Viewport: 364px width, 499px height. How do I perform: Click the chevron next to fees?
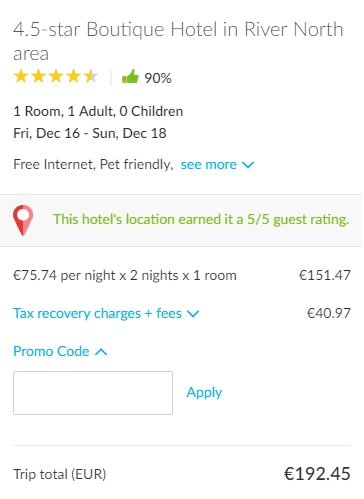[x=193, y=314]
